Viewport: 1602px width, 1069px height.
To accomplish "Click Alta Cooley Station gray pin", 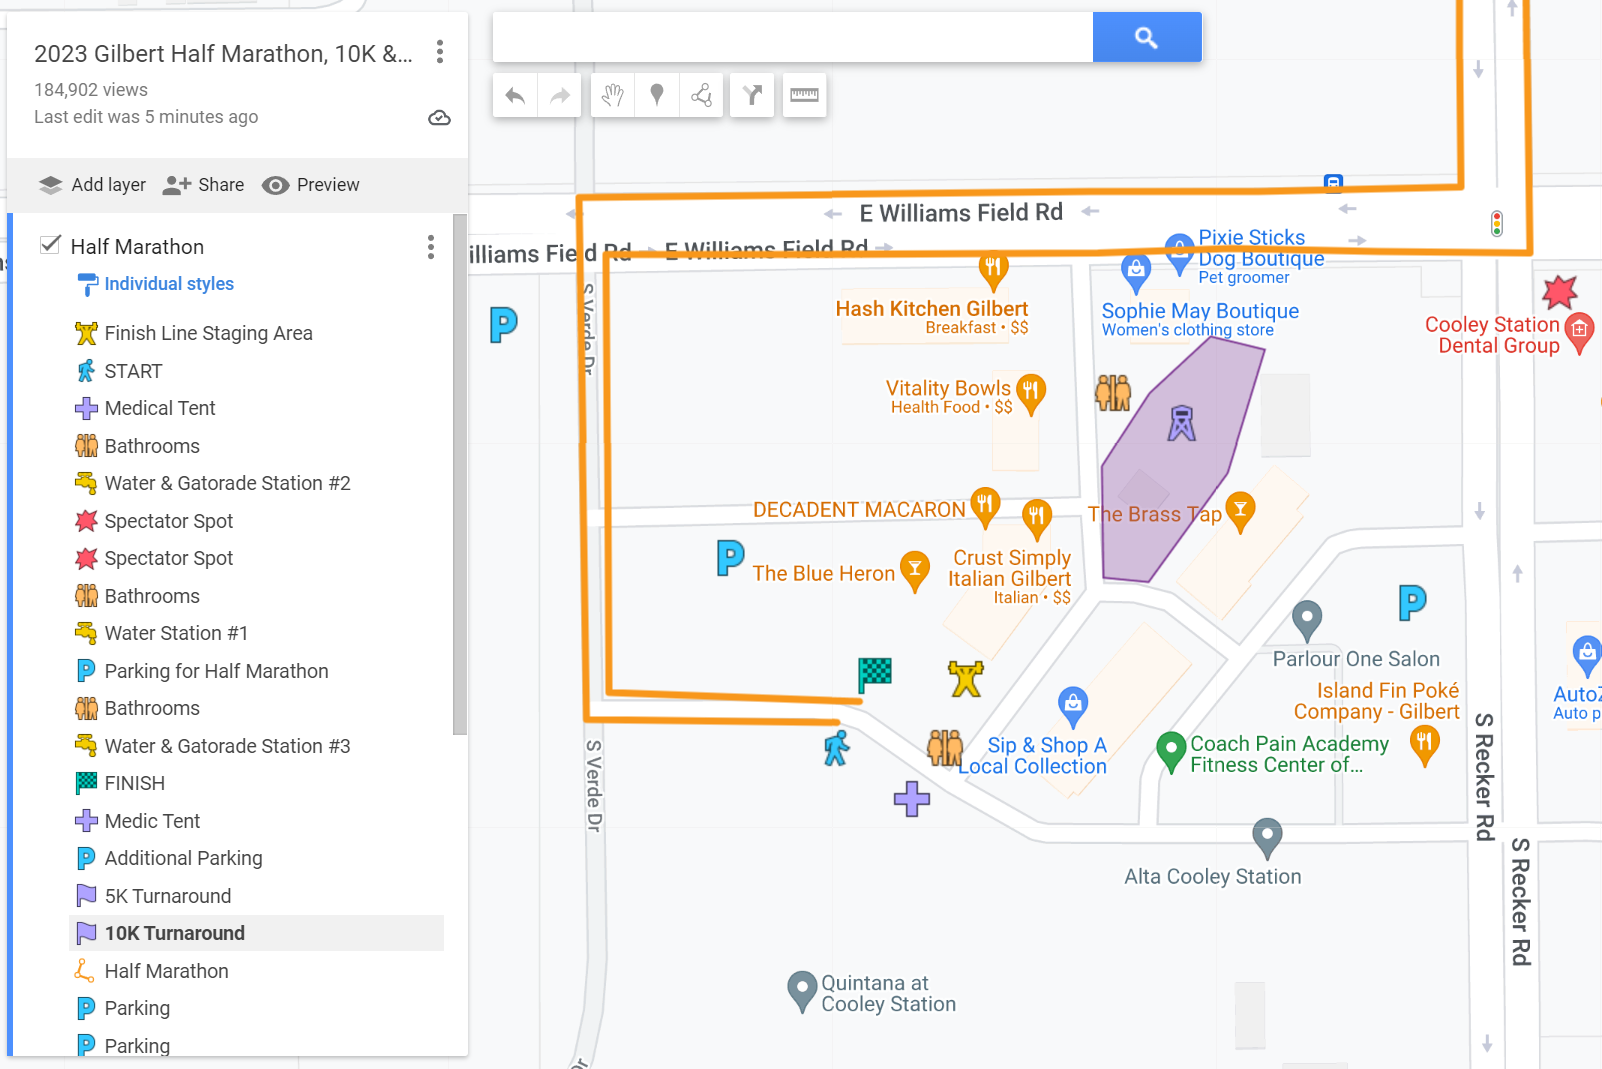I will click(1267, 837).
